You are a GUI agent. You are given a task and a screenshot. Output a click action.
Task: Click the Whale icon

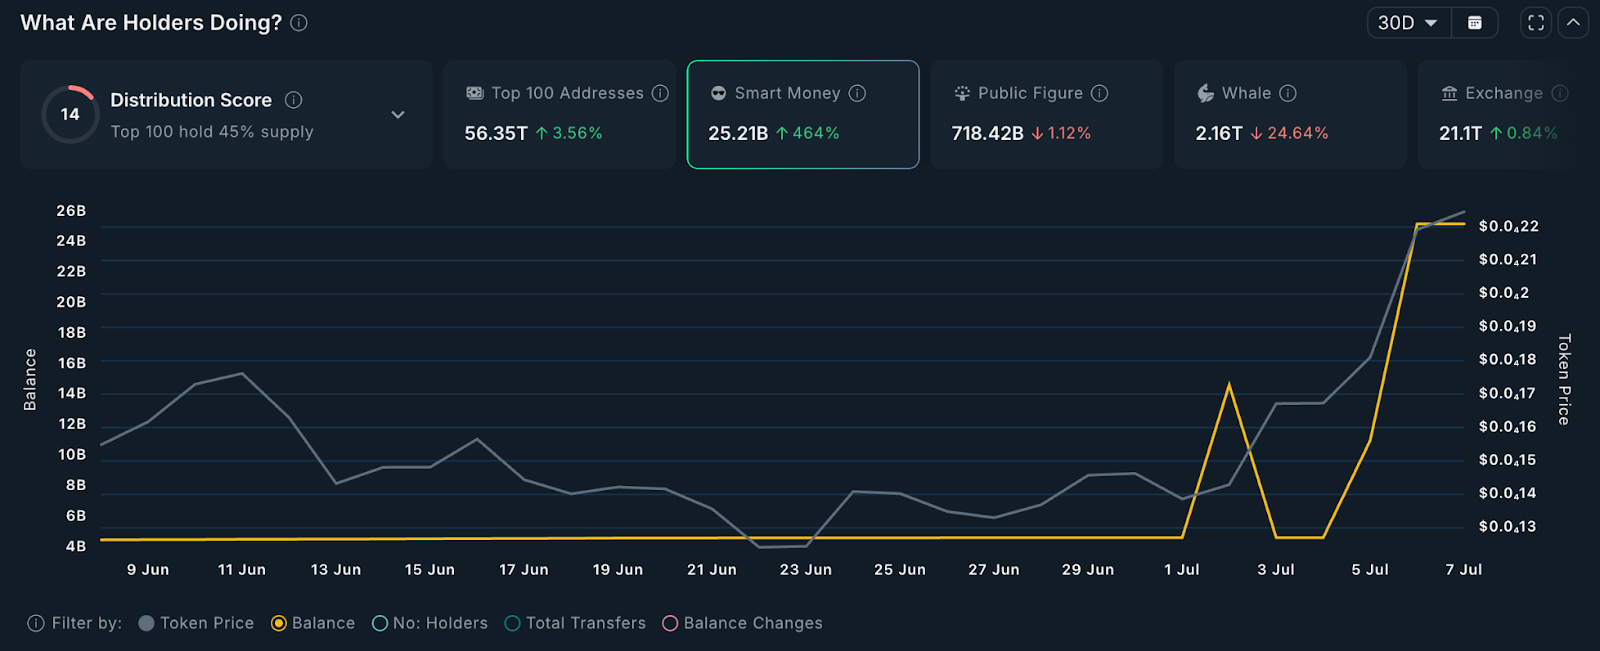(x=1206, y=93)
